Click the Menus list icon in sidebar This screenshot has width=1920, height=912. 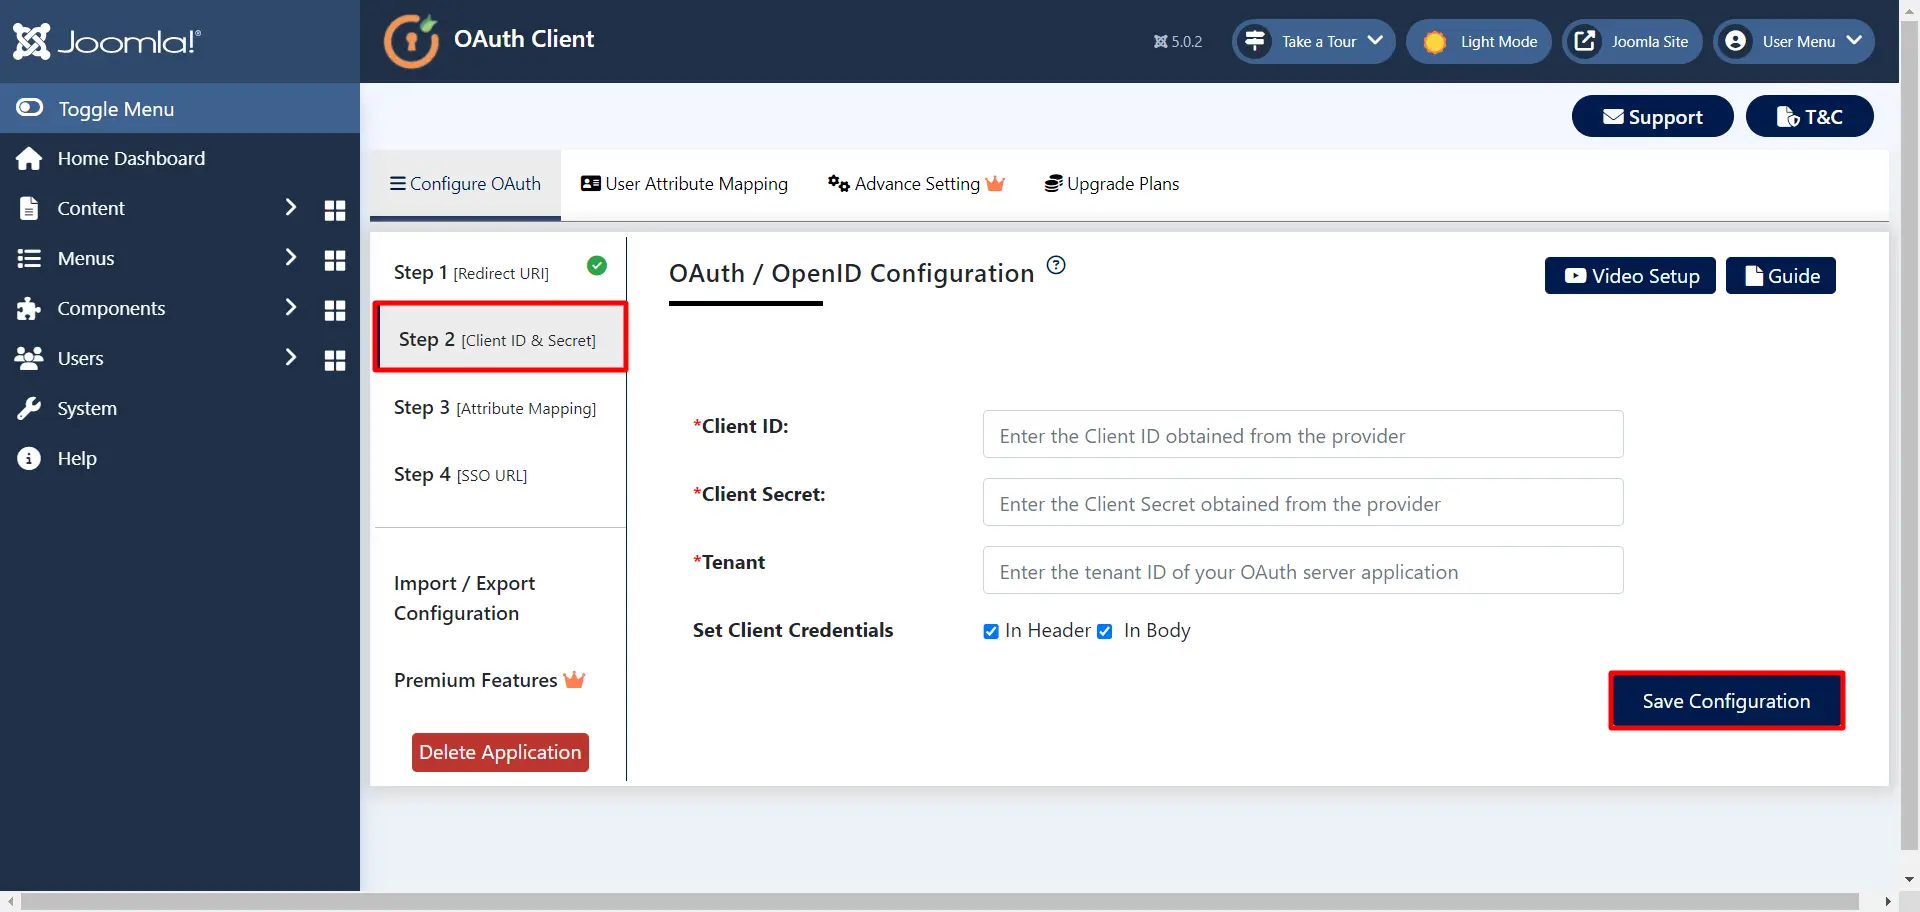pos(29,258)
